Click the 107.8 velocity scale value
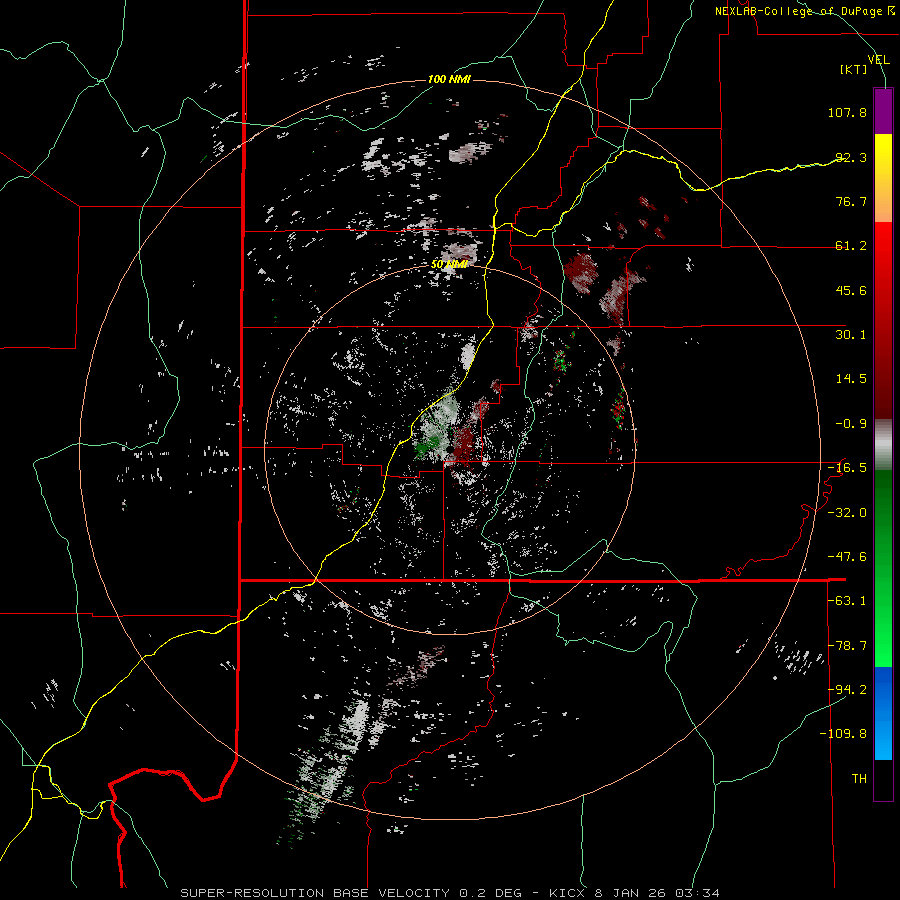Image resolution: width=900 pixels, height=900 pixels. click(847, 112)
